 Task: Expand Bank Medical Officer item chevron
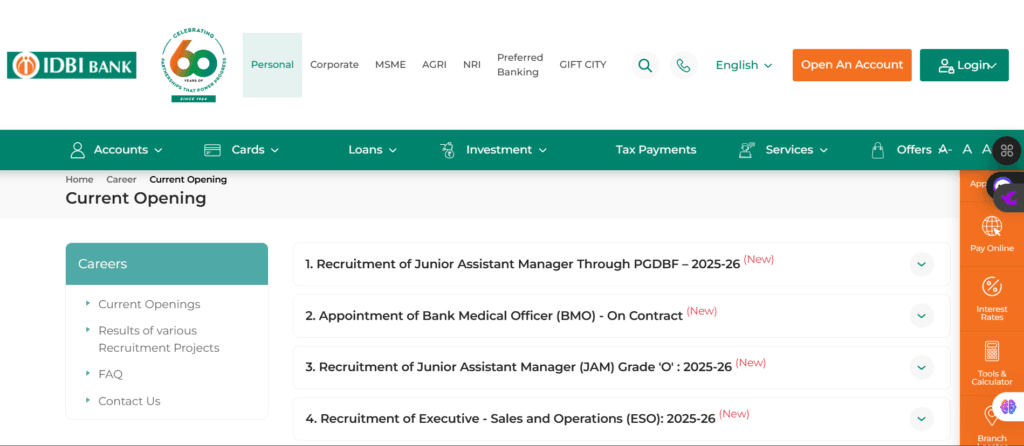tap(921, 316)
